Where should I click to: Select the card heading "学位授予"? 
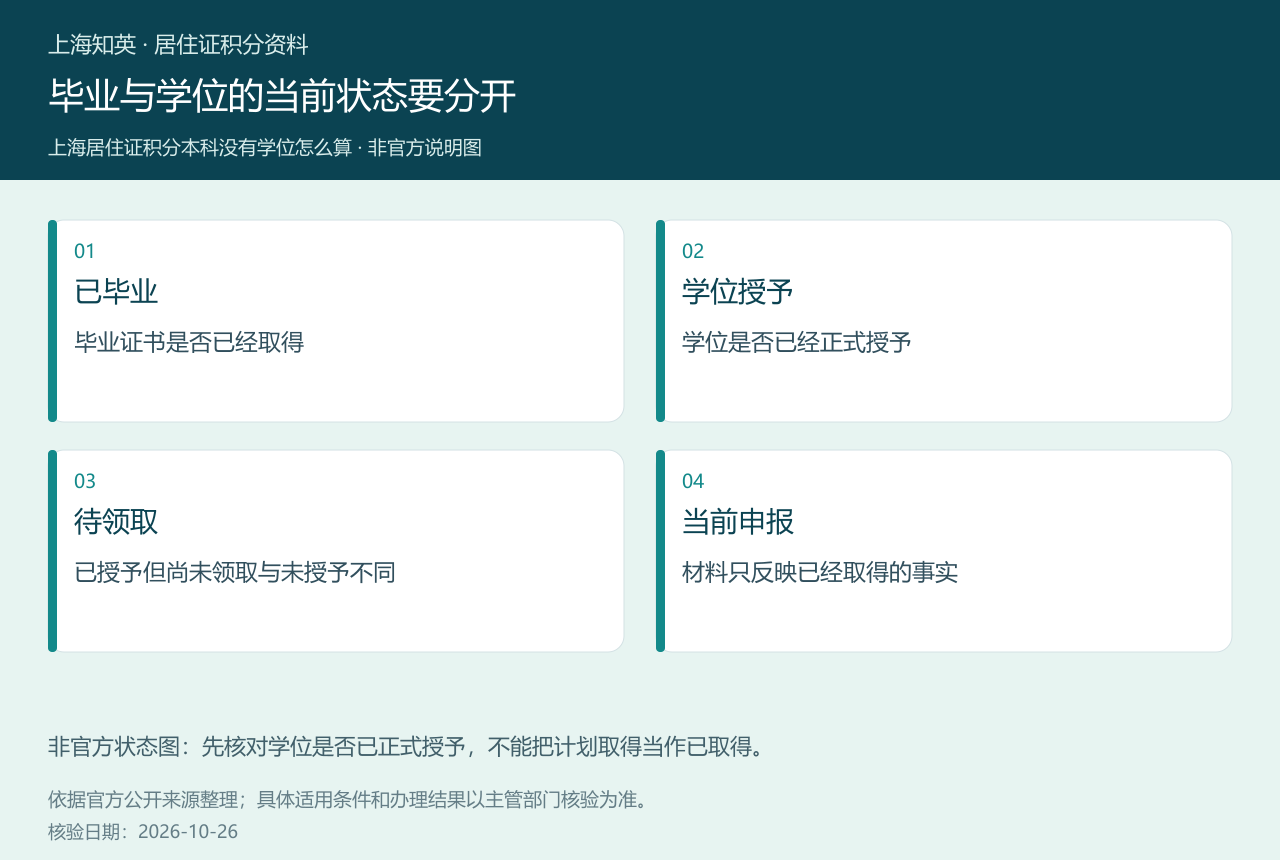(738, 292)
